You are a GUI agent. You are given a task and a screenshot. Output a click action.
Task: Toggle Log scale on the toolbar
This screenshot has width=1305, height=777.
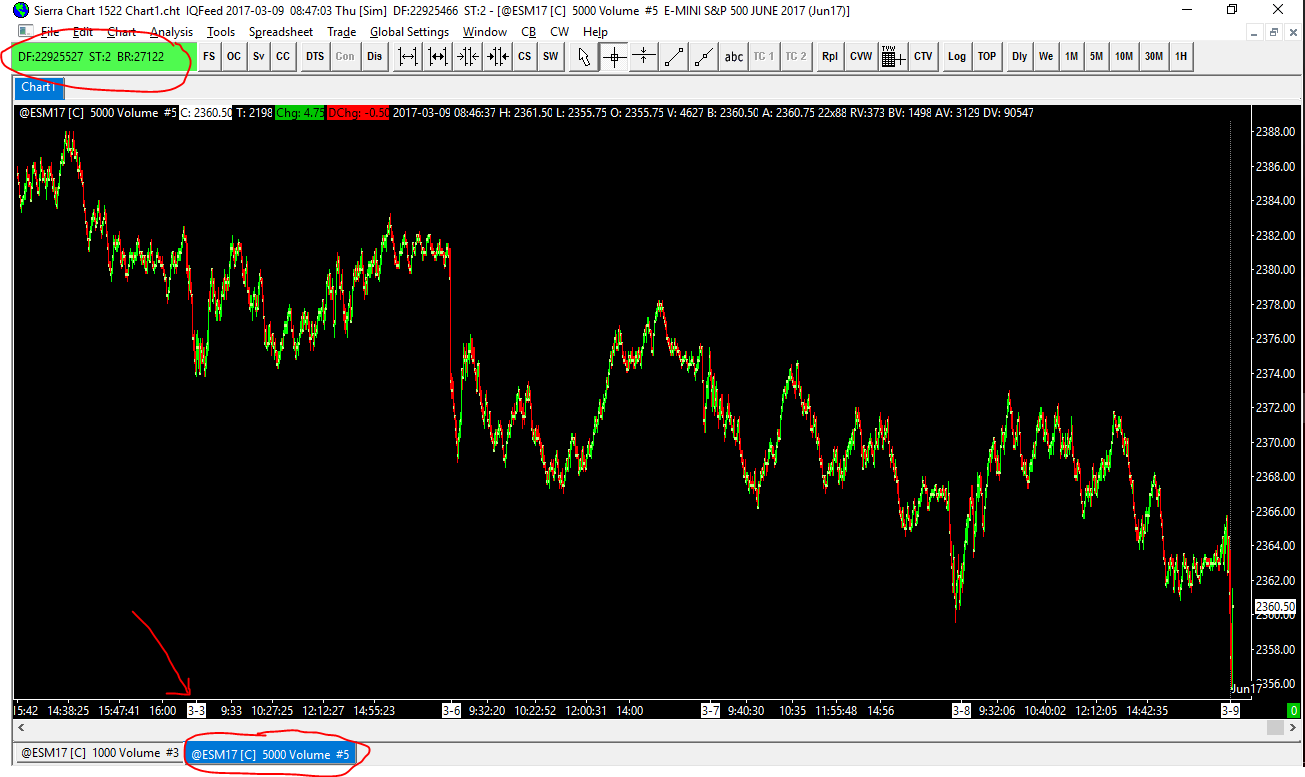(x=957, y=57)
